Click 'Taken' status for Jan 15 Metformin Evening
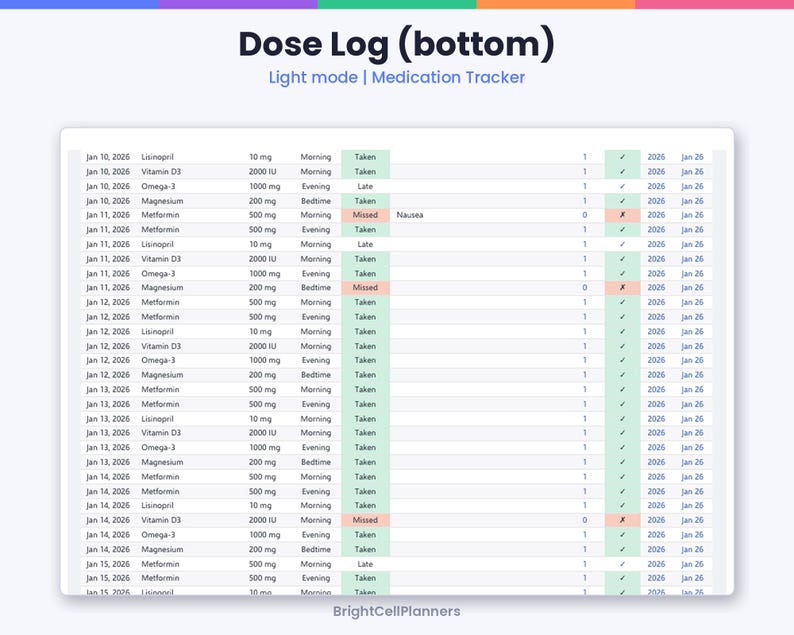 point(365,578)
